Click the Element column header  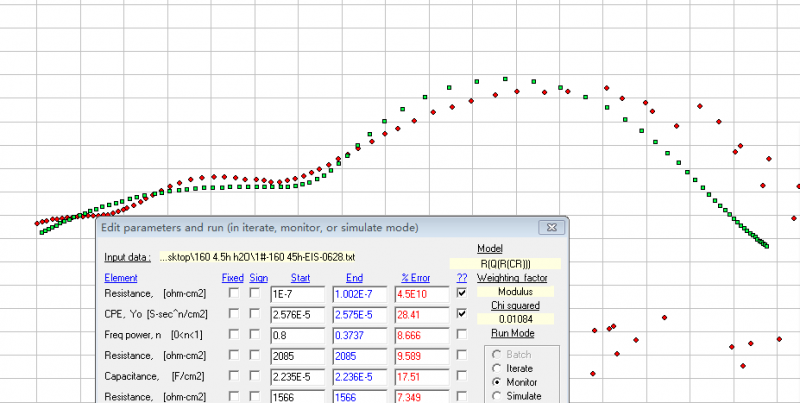[121, 278]
